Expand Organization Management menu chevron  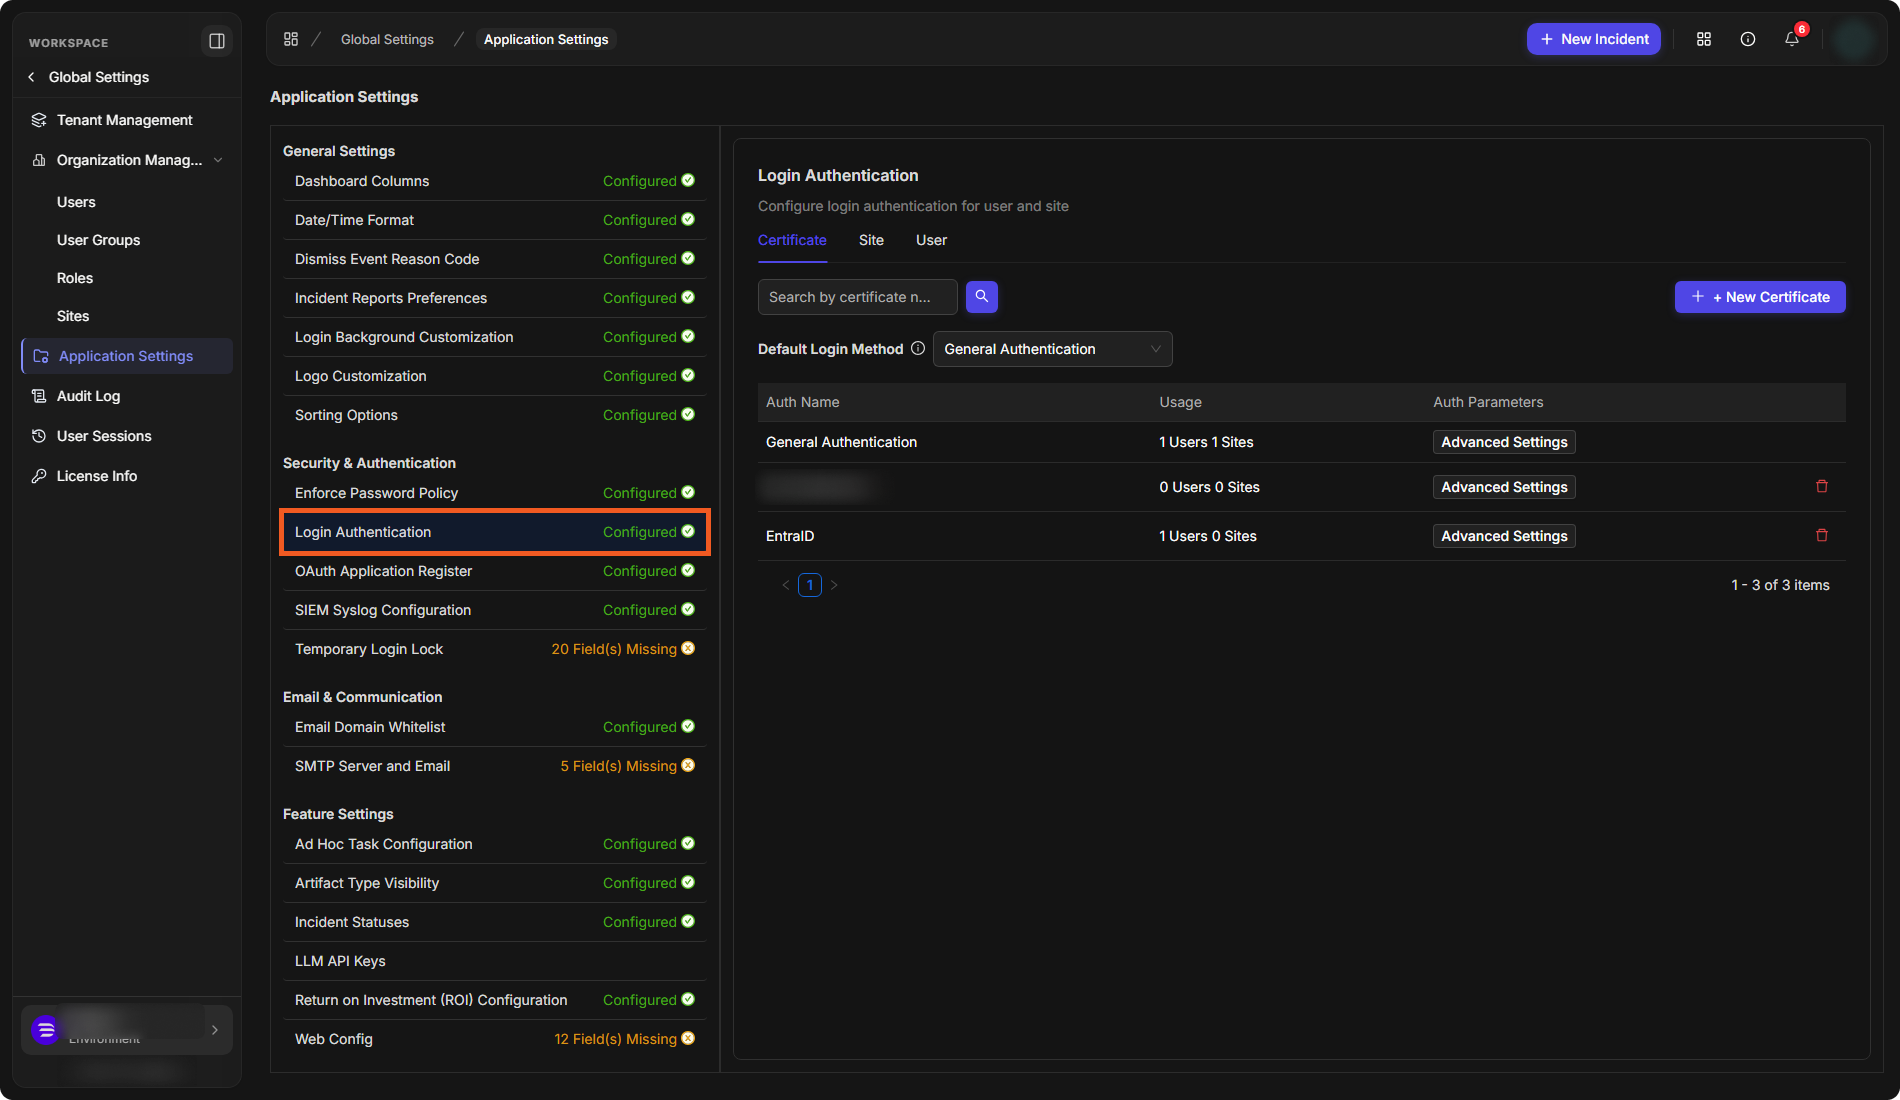tap(218, 160)
